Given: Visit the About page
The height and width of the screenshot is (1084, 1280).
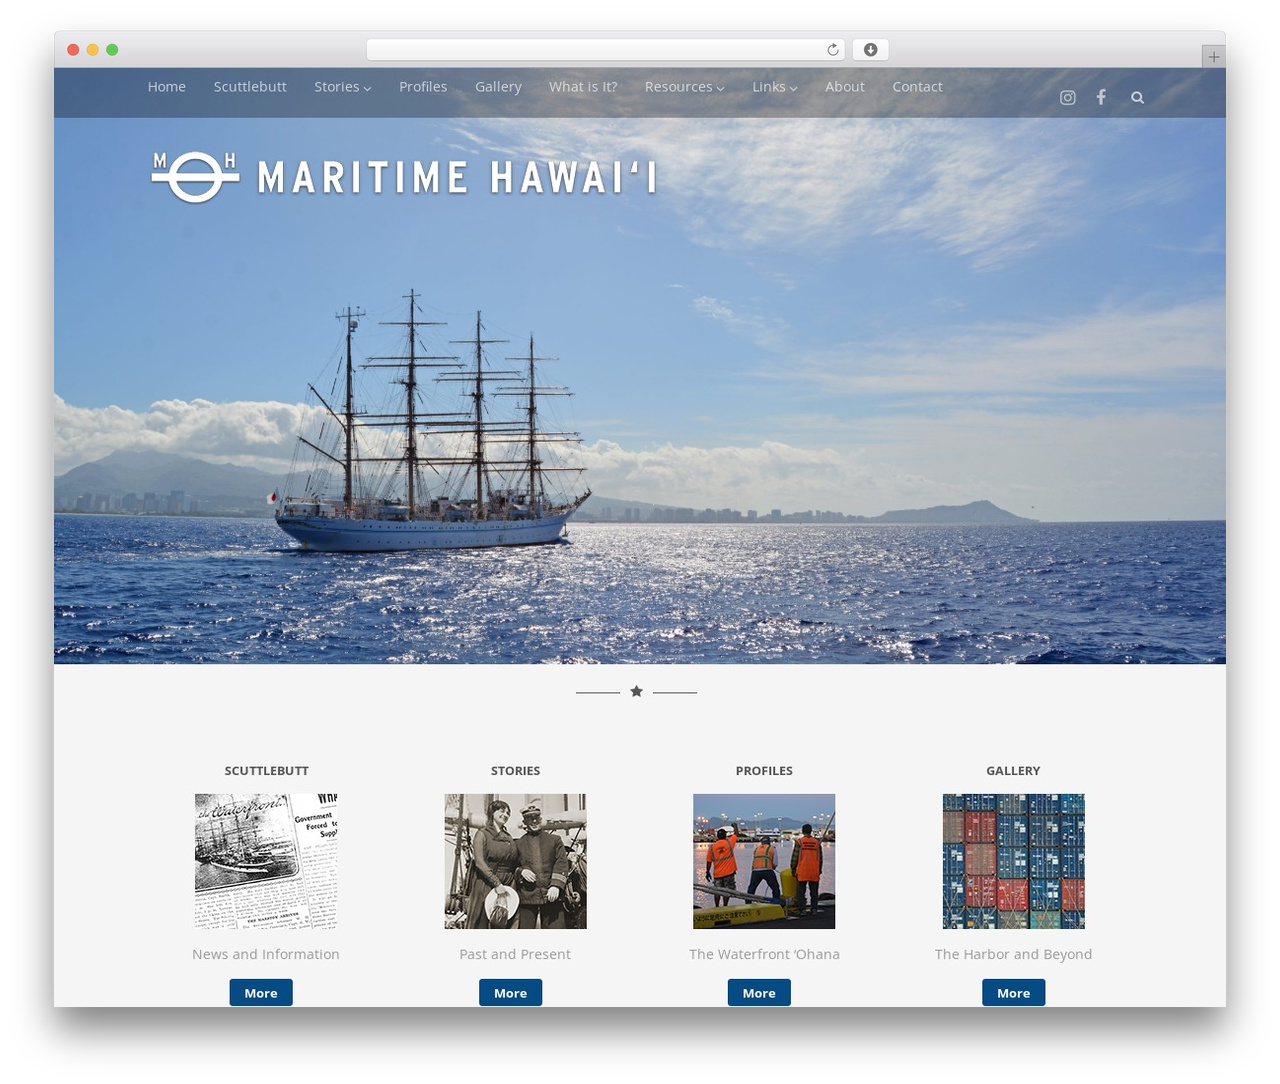Looking at the screenshot, I should tap(845, 87).
